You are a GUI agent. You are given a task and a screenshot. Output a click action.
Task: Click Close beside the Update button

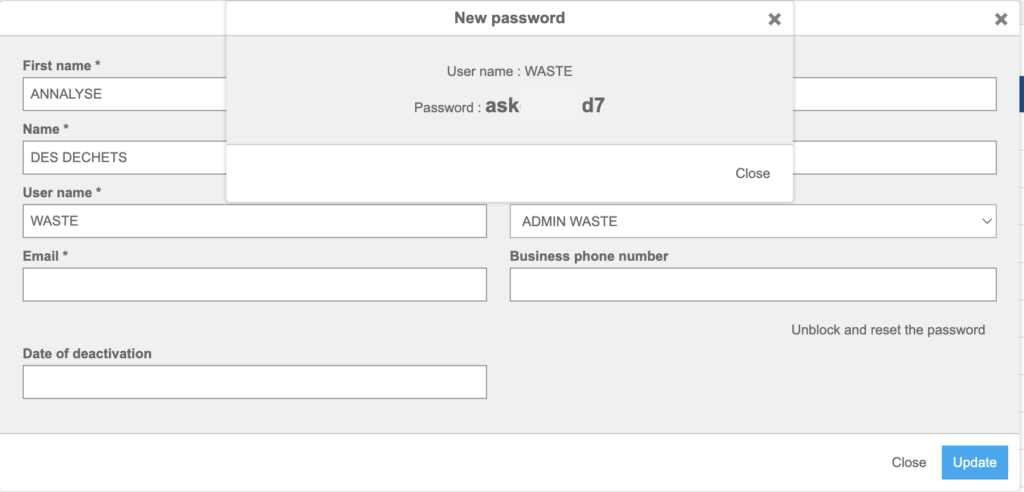pos(908,463)
